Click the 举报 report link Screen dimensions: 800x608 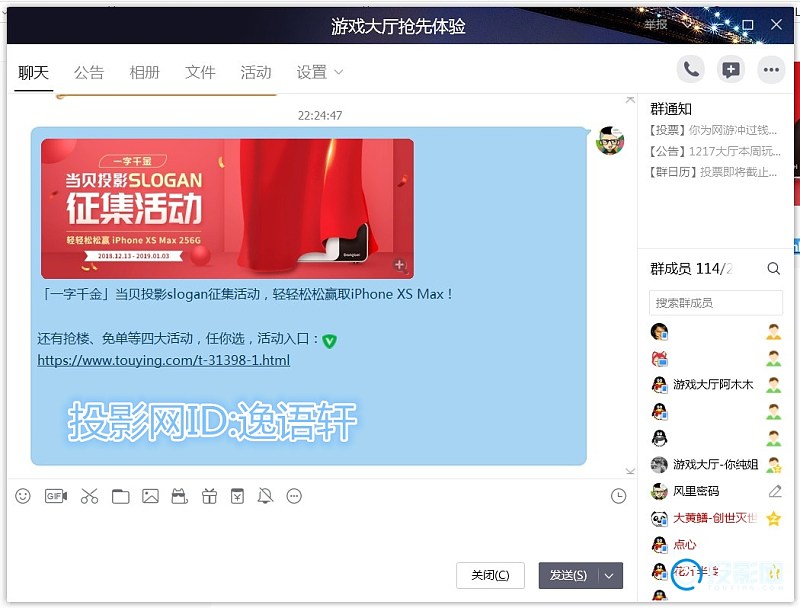pos(656,24)
